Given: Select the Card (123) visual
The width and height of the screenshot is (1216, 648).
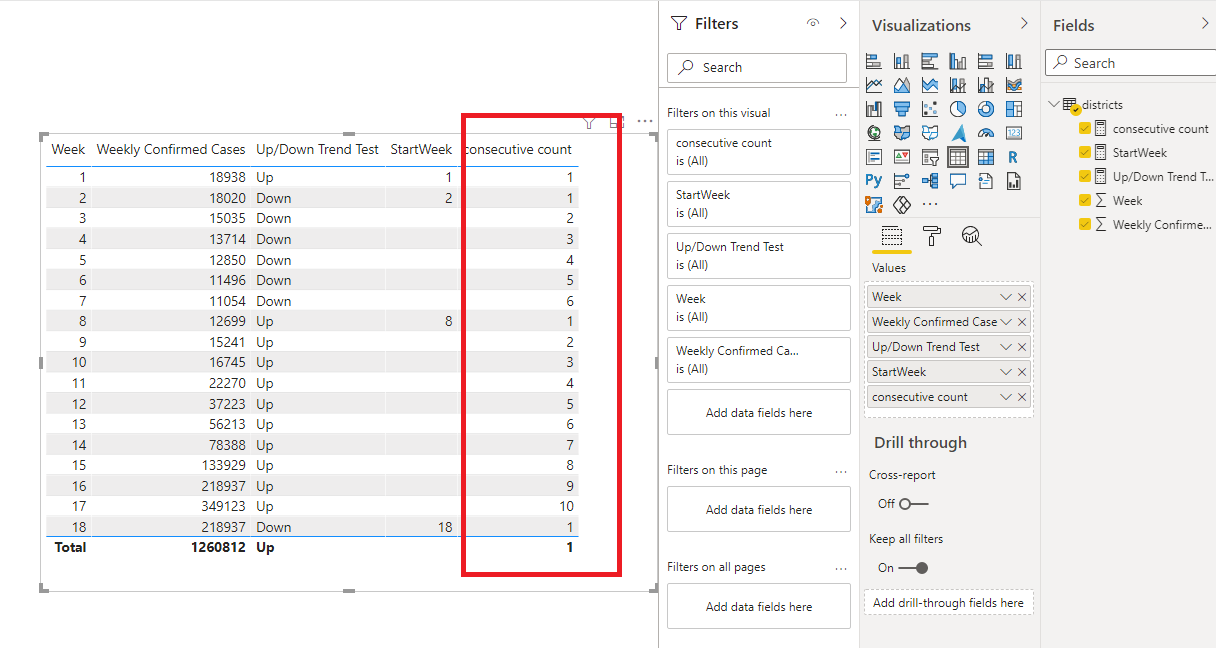Looking at the screenshot, I should (1014, 132).
